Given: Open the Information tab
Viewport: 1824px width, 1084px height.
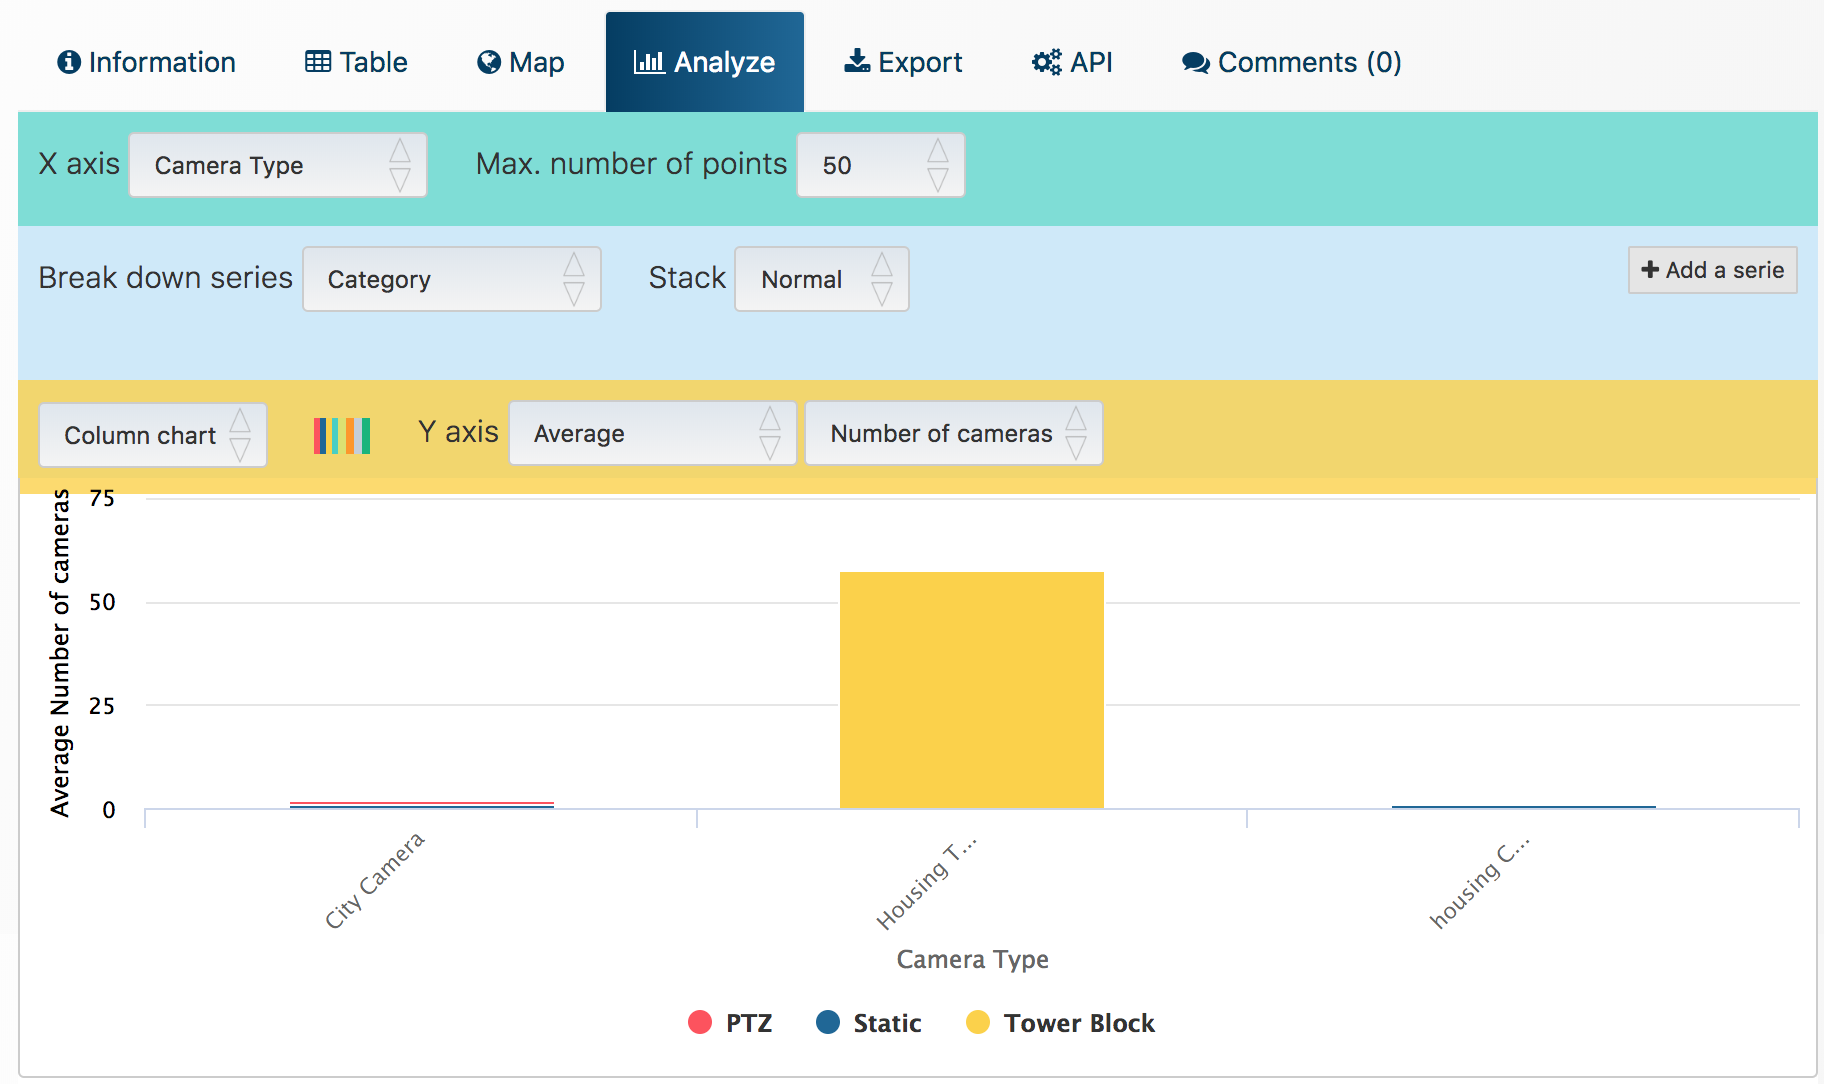Looking at the screenshot, I should tap(146, 62).
